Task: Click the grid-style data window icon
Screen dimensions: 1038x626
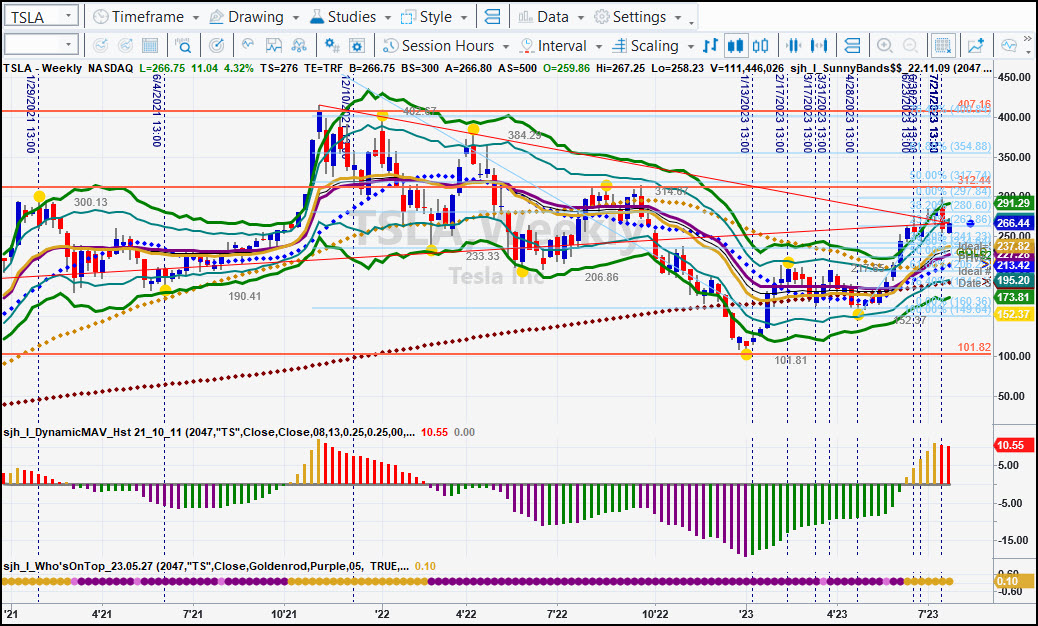Action: [150, 46]
